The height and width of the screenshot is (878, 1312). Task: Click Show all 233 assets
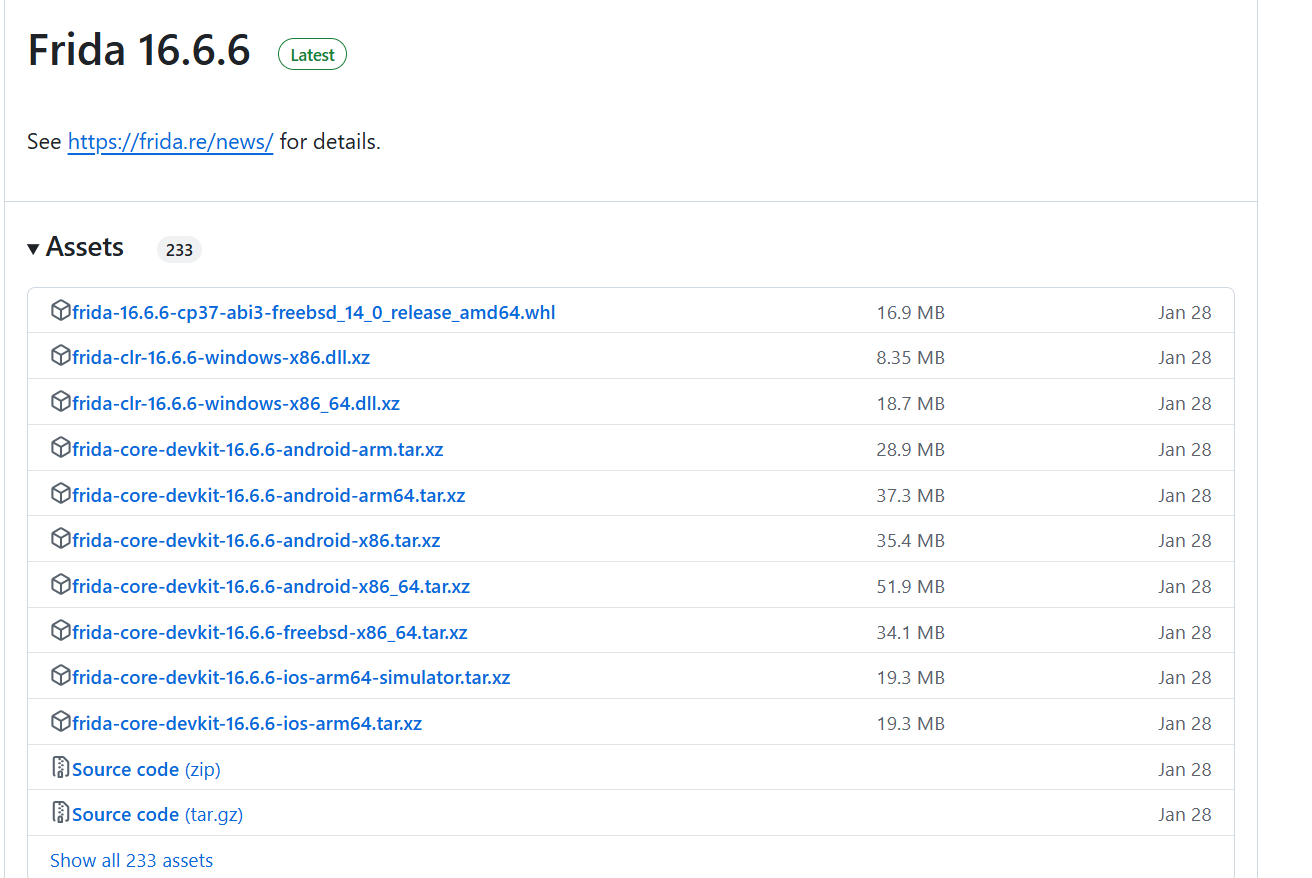[x=131, y=861]
